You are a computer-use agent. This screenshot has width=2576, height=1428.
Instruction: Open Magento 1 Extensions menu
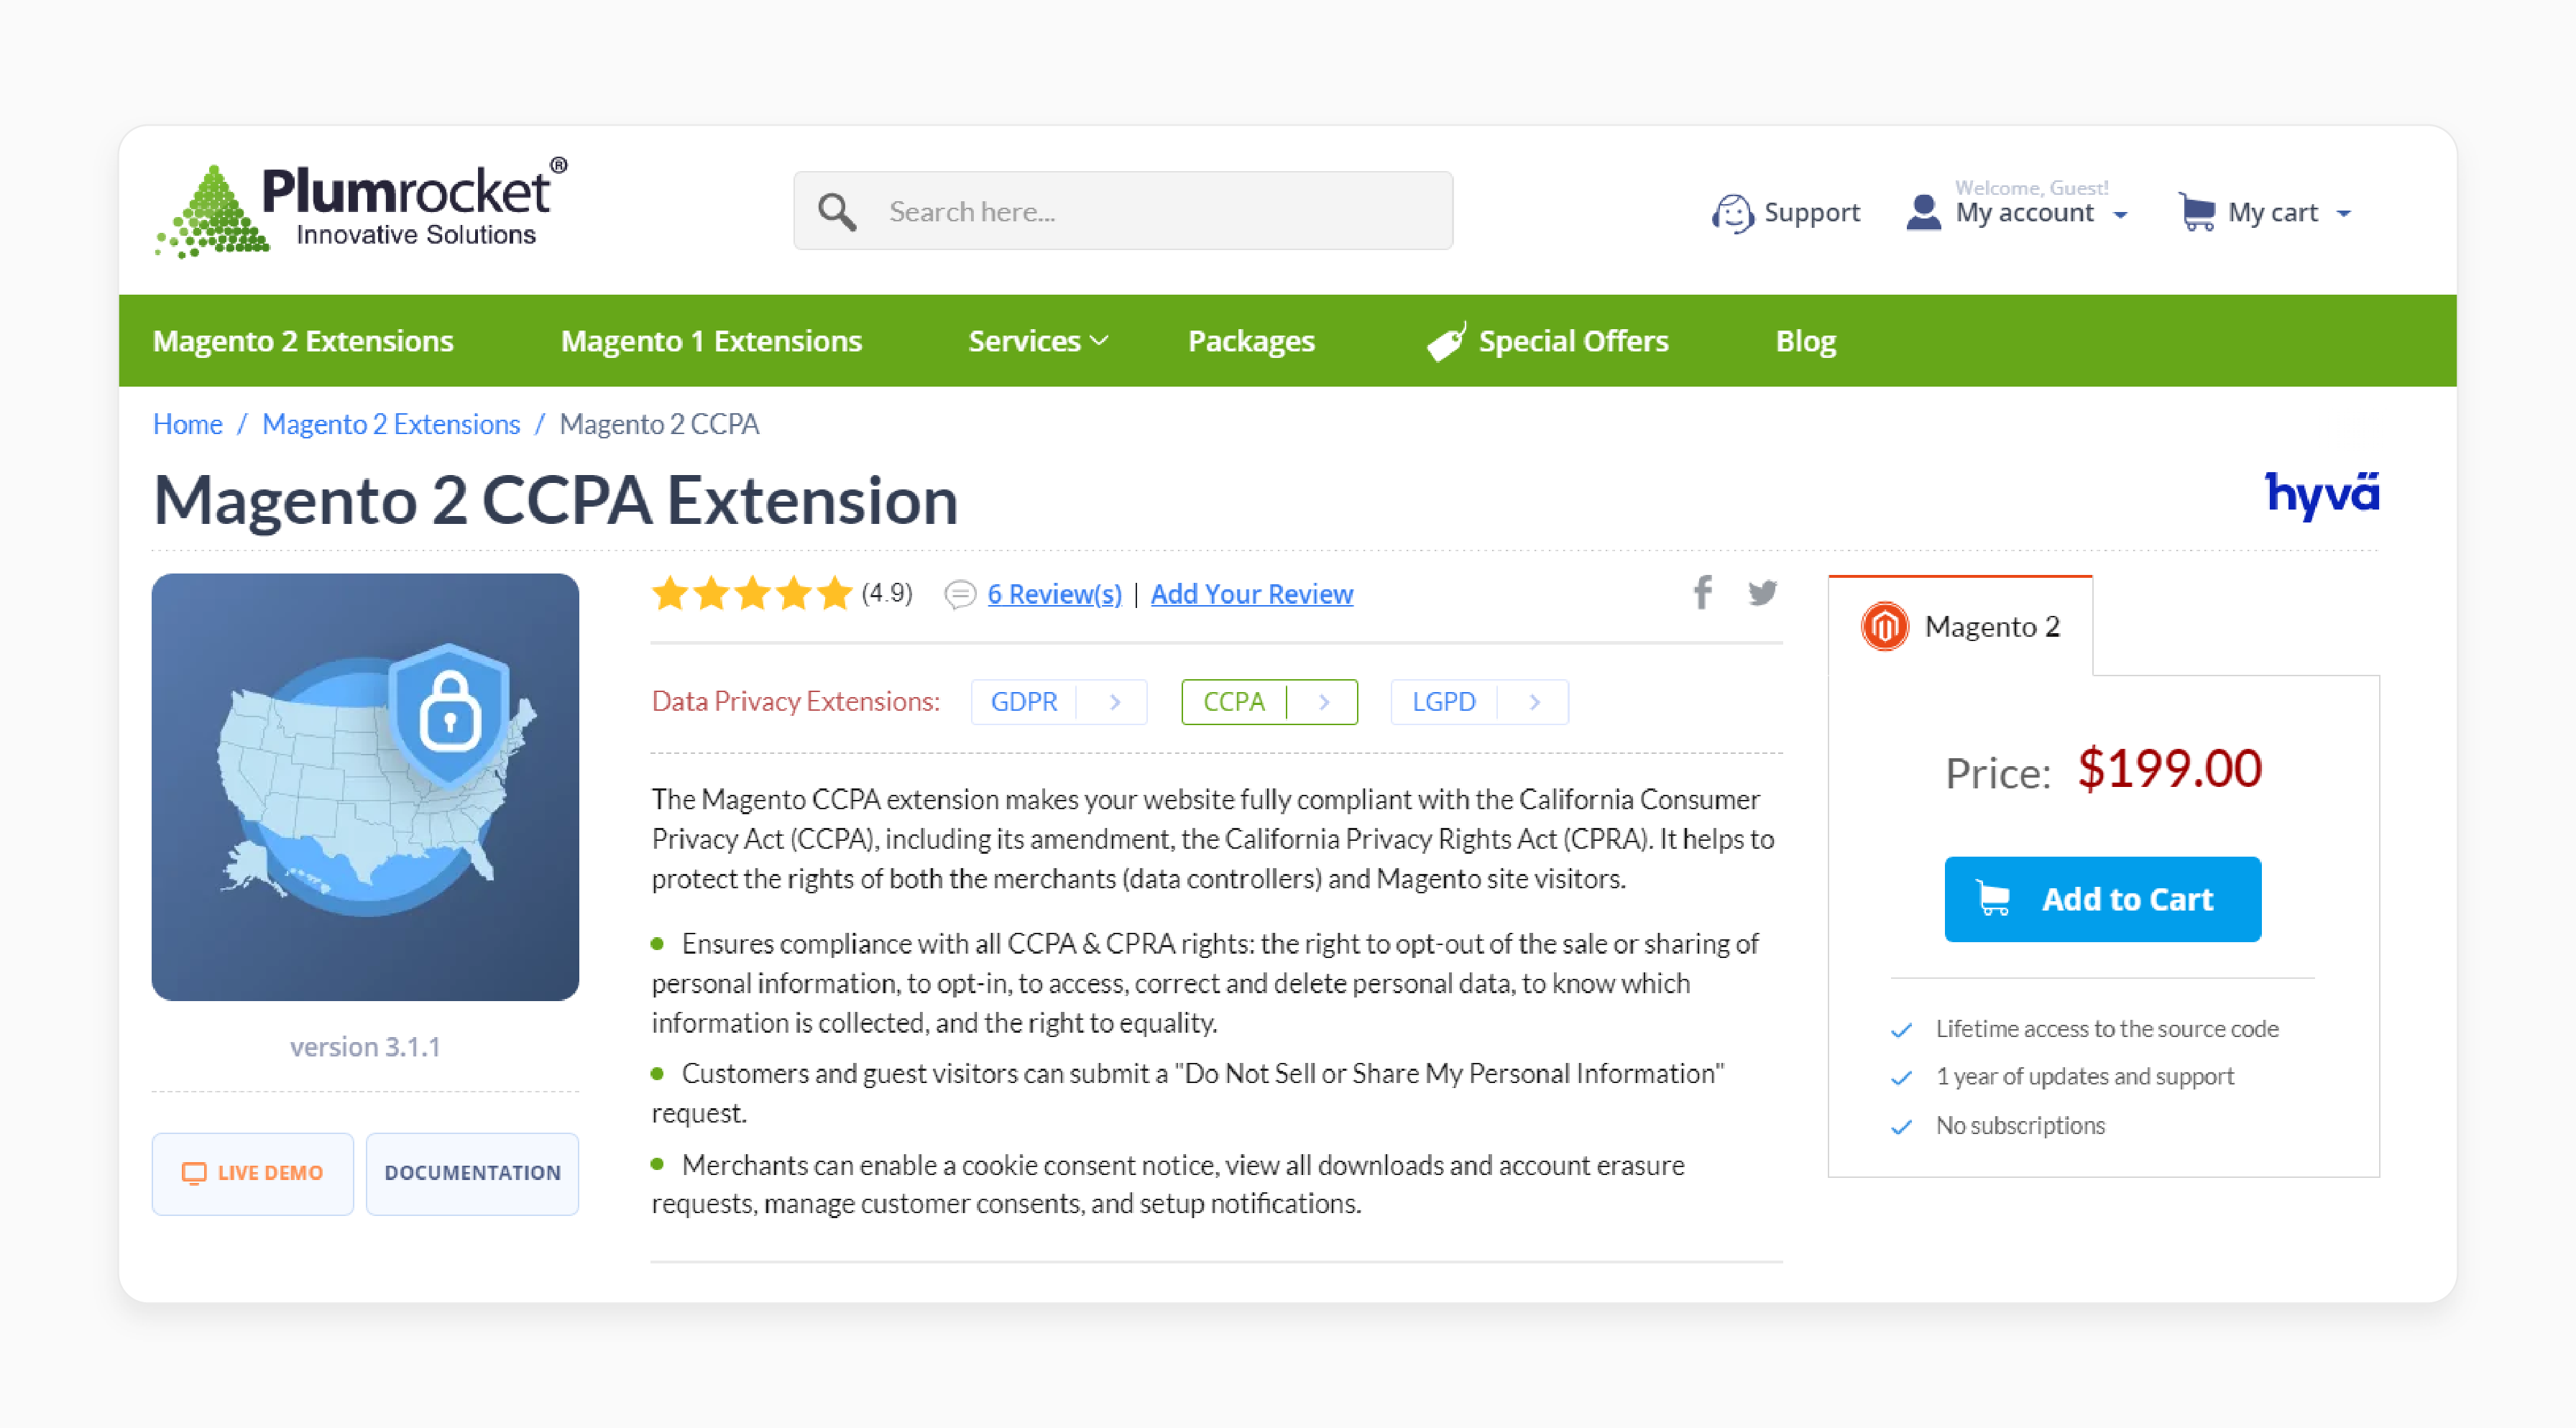coord(711,341)
